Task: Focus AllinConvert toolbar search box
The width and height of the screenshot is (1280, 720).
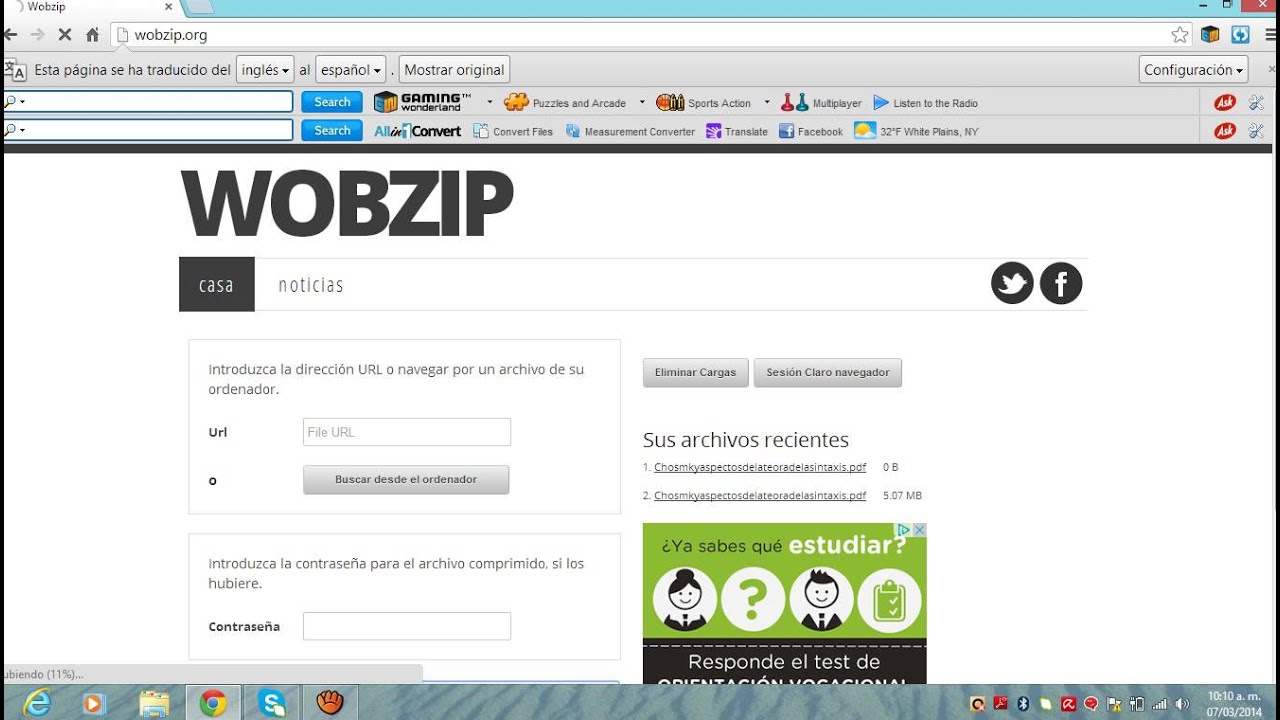Action: [x=148, y=130]
